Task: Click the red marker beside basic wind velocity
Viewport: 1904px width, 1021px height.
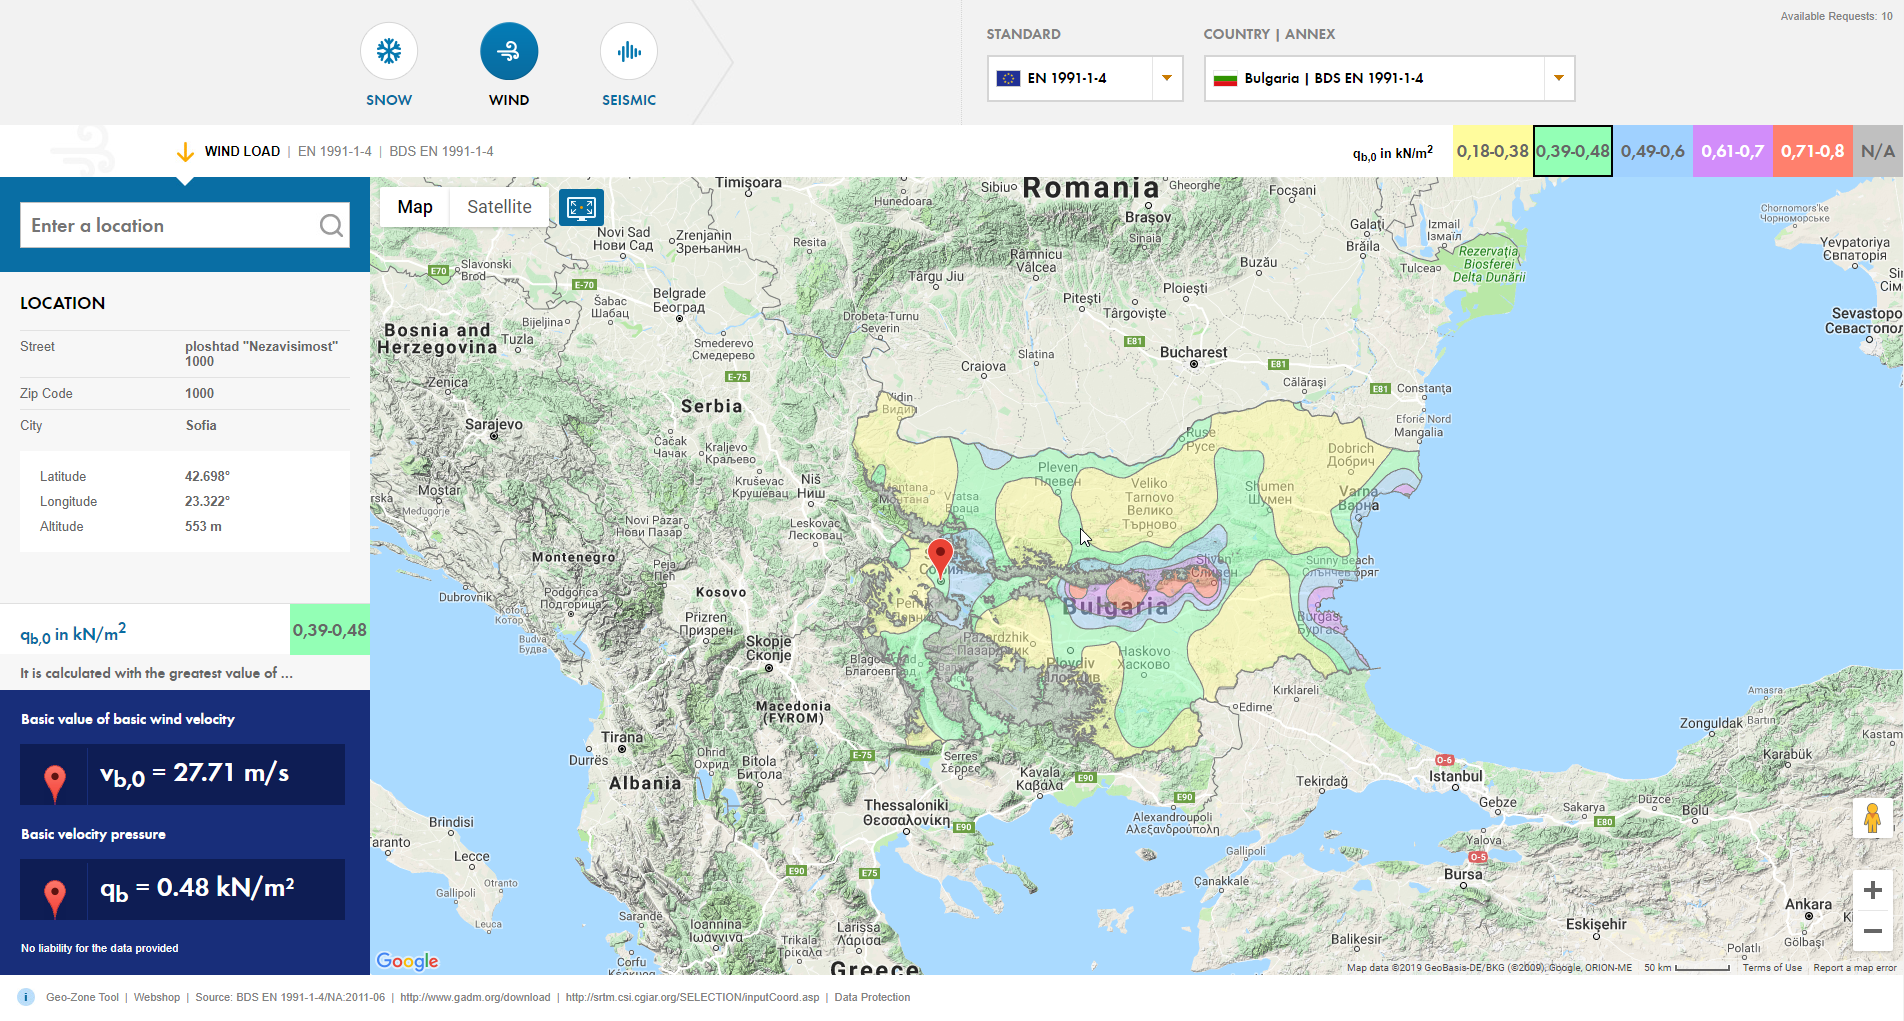Action: pyautogui.click(x=54, y=774)
